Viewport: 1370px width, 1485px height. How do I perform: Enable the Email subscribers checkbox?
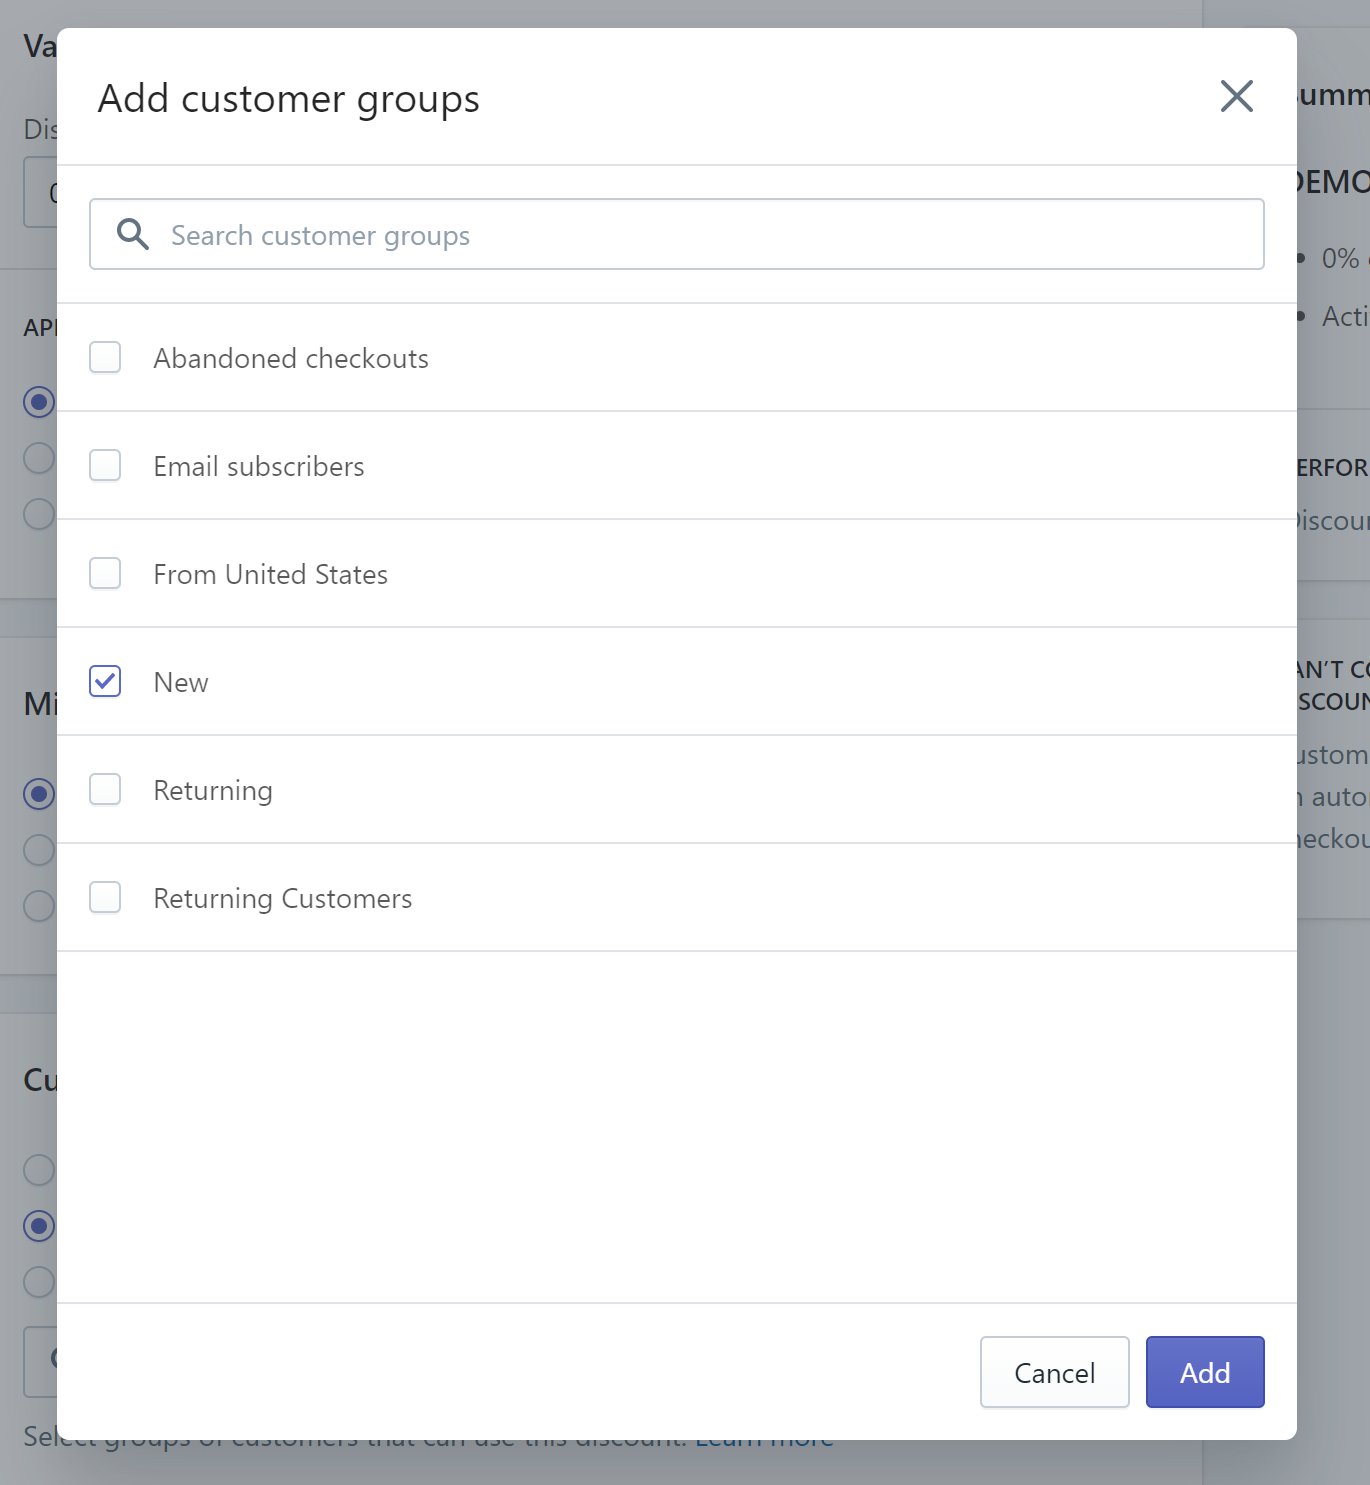point(105,465)
